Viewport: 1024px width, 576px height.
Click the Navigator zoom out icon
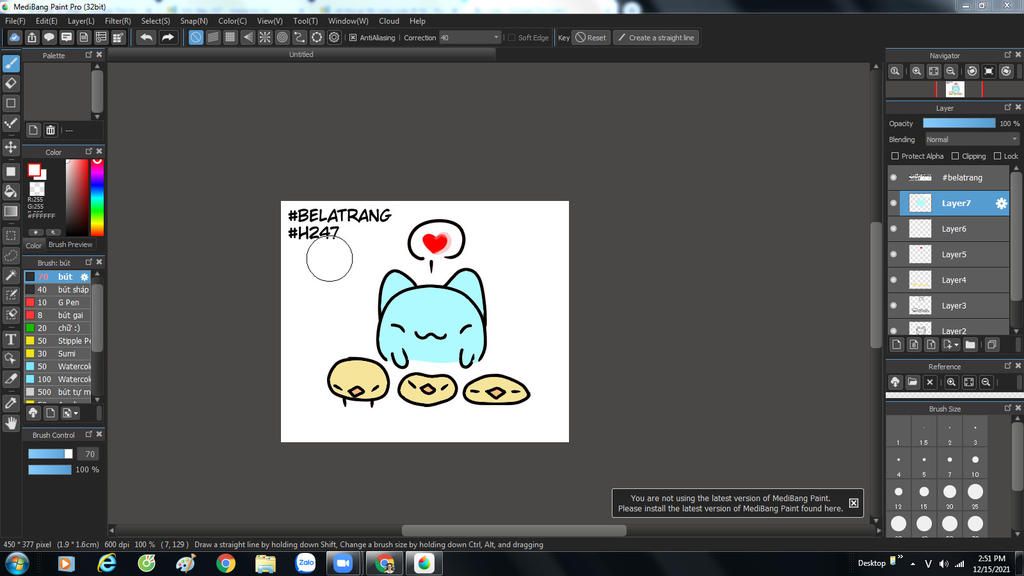tap(951, 71)
